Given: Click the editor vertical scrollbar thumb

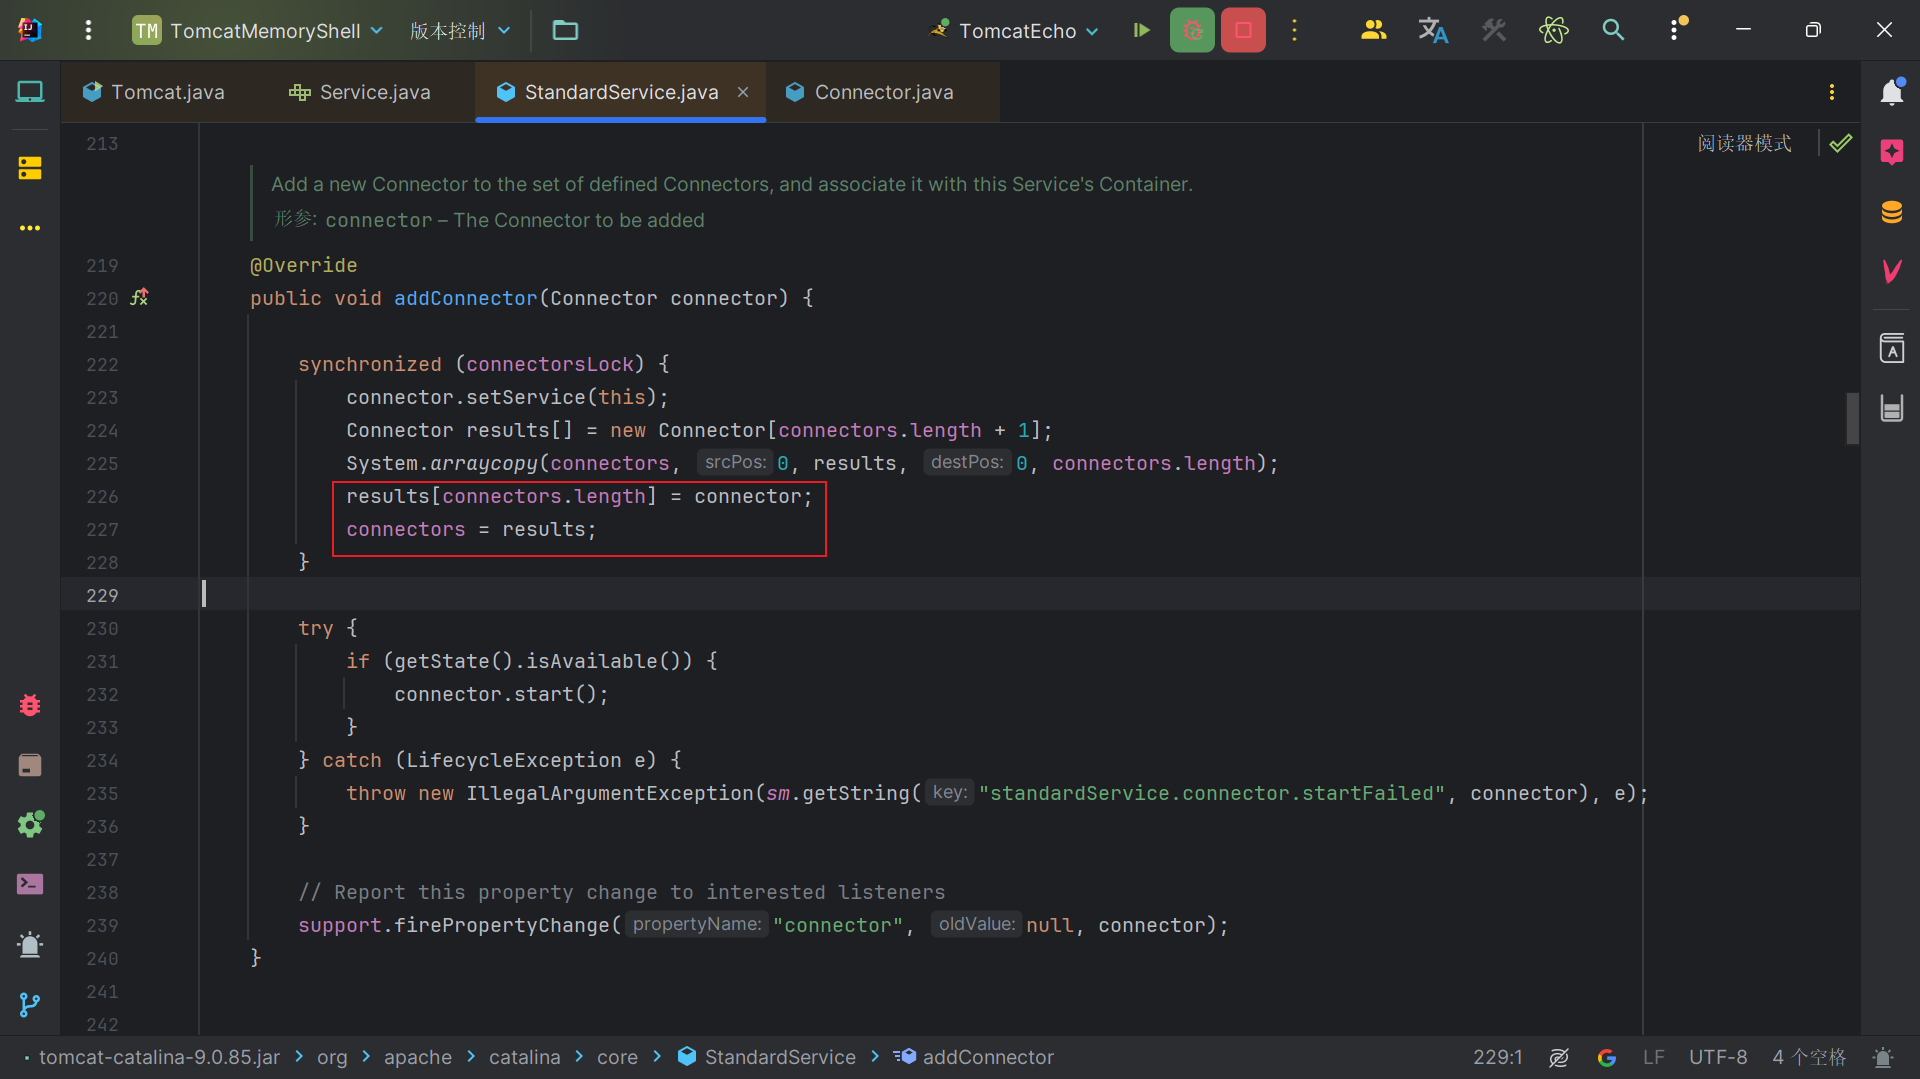Looking at the screenshot, I should tap(1852, 418).
